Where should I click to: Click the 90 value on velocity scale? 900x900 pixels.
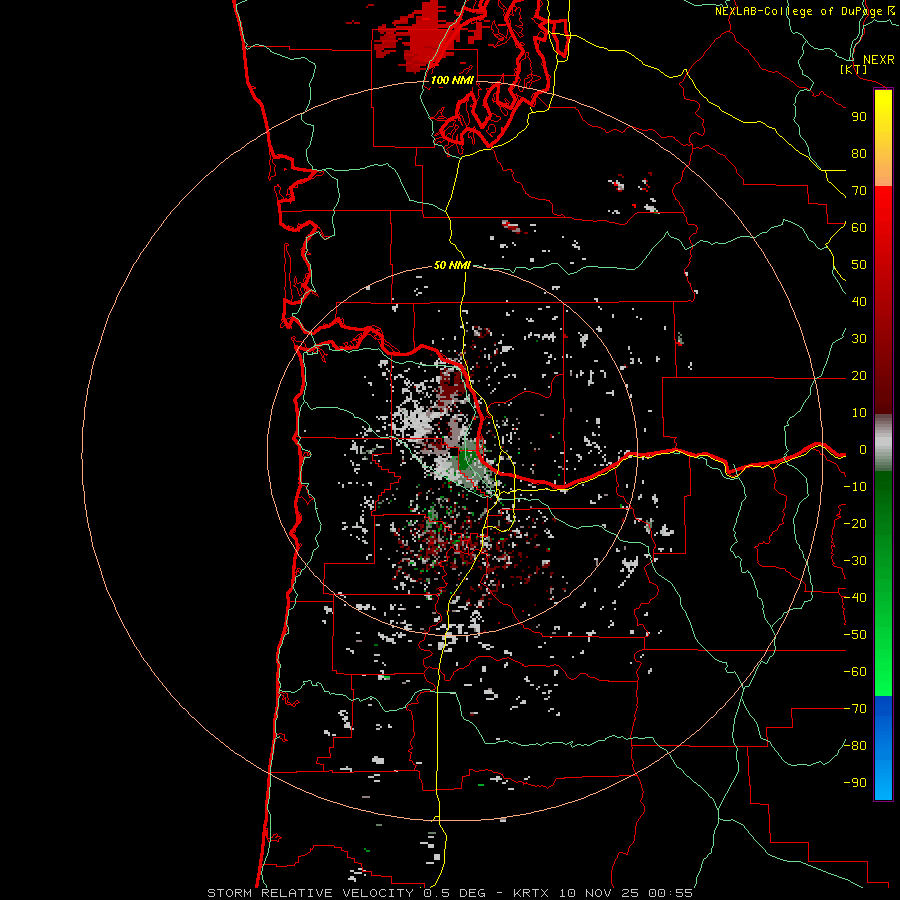(x=859, y=117)
